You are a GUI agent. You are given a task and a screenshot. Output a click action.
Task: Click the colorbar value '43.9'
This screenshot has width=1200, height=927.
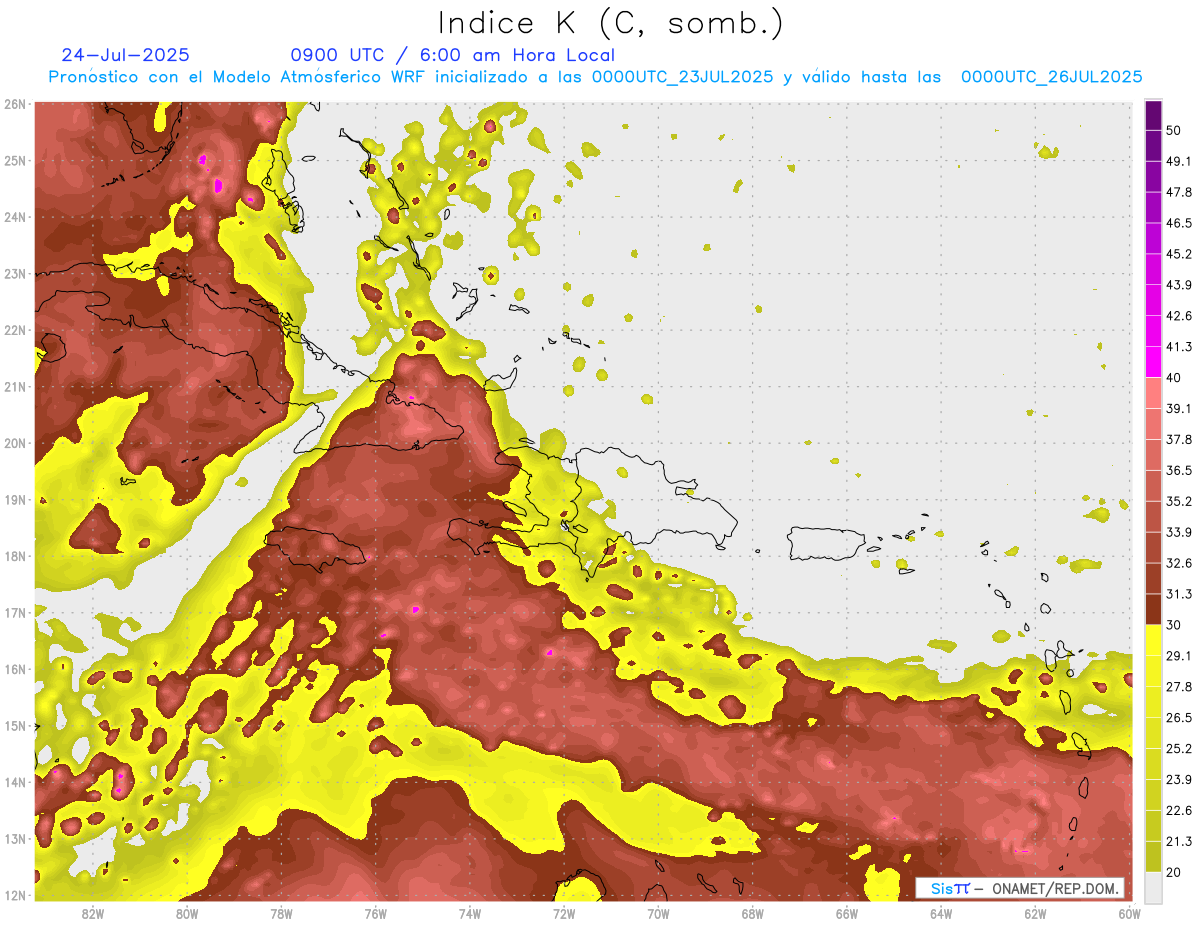click(1179, 285)
